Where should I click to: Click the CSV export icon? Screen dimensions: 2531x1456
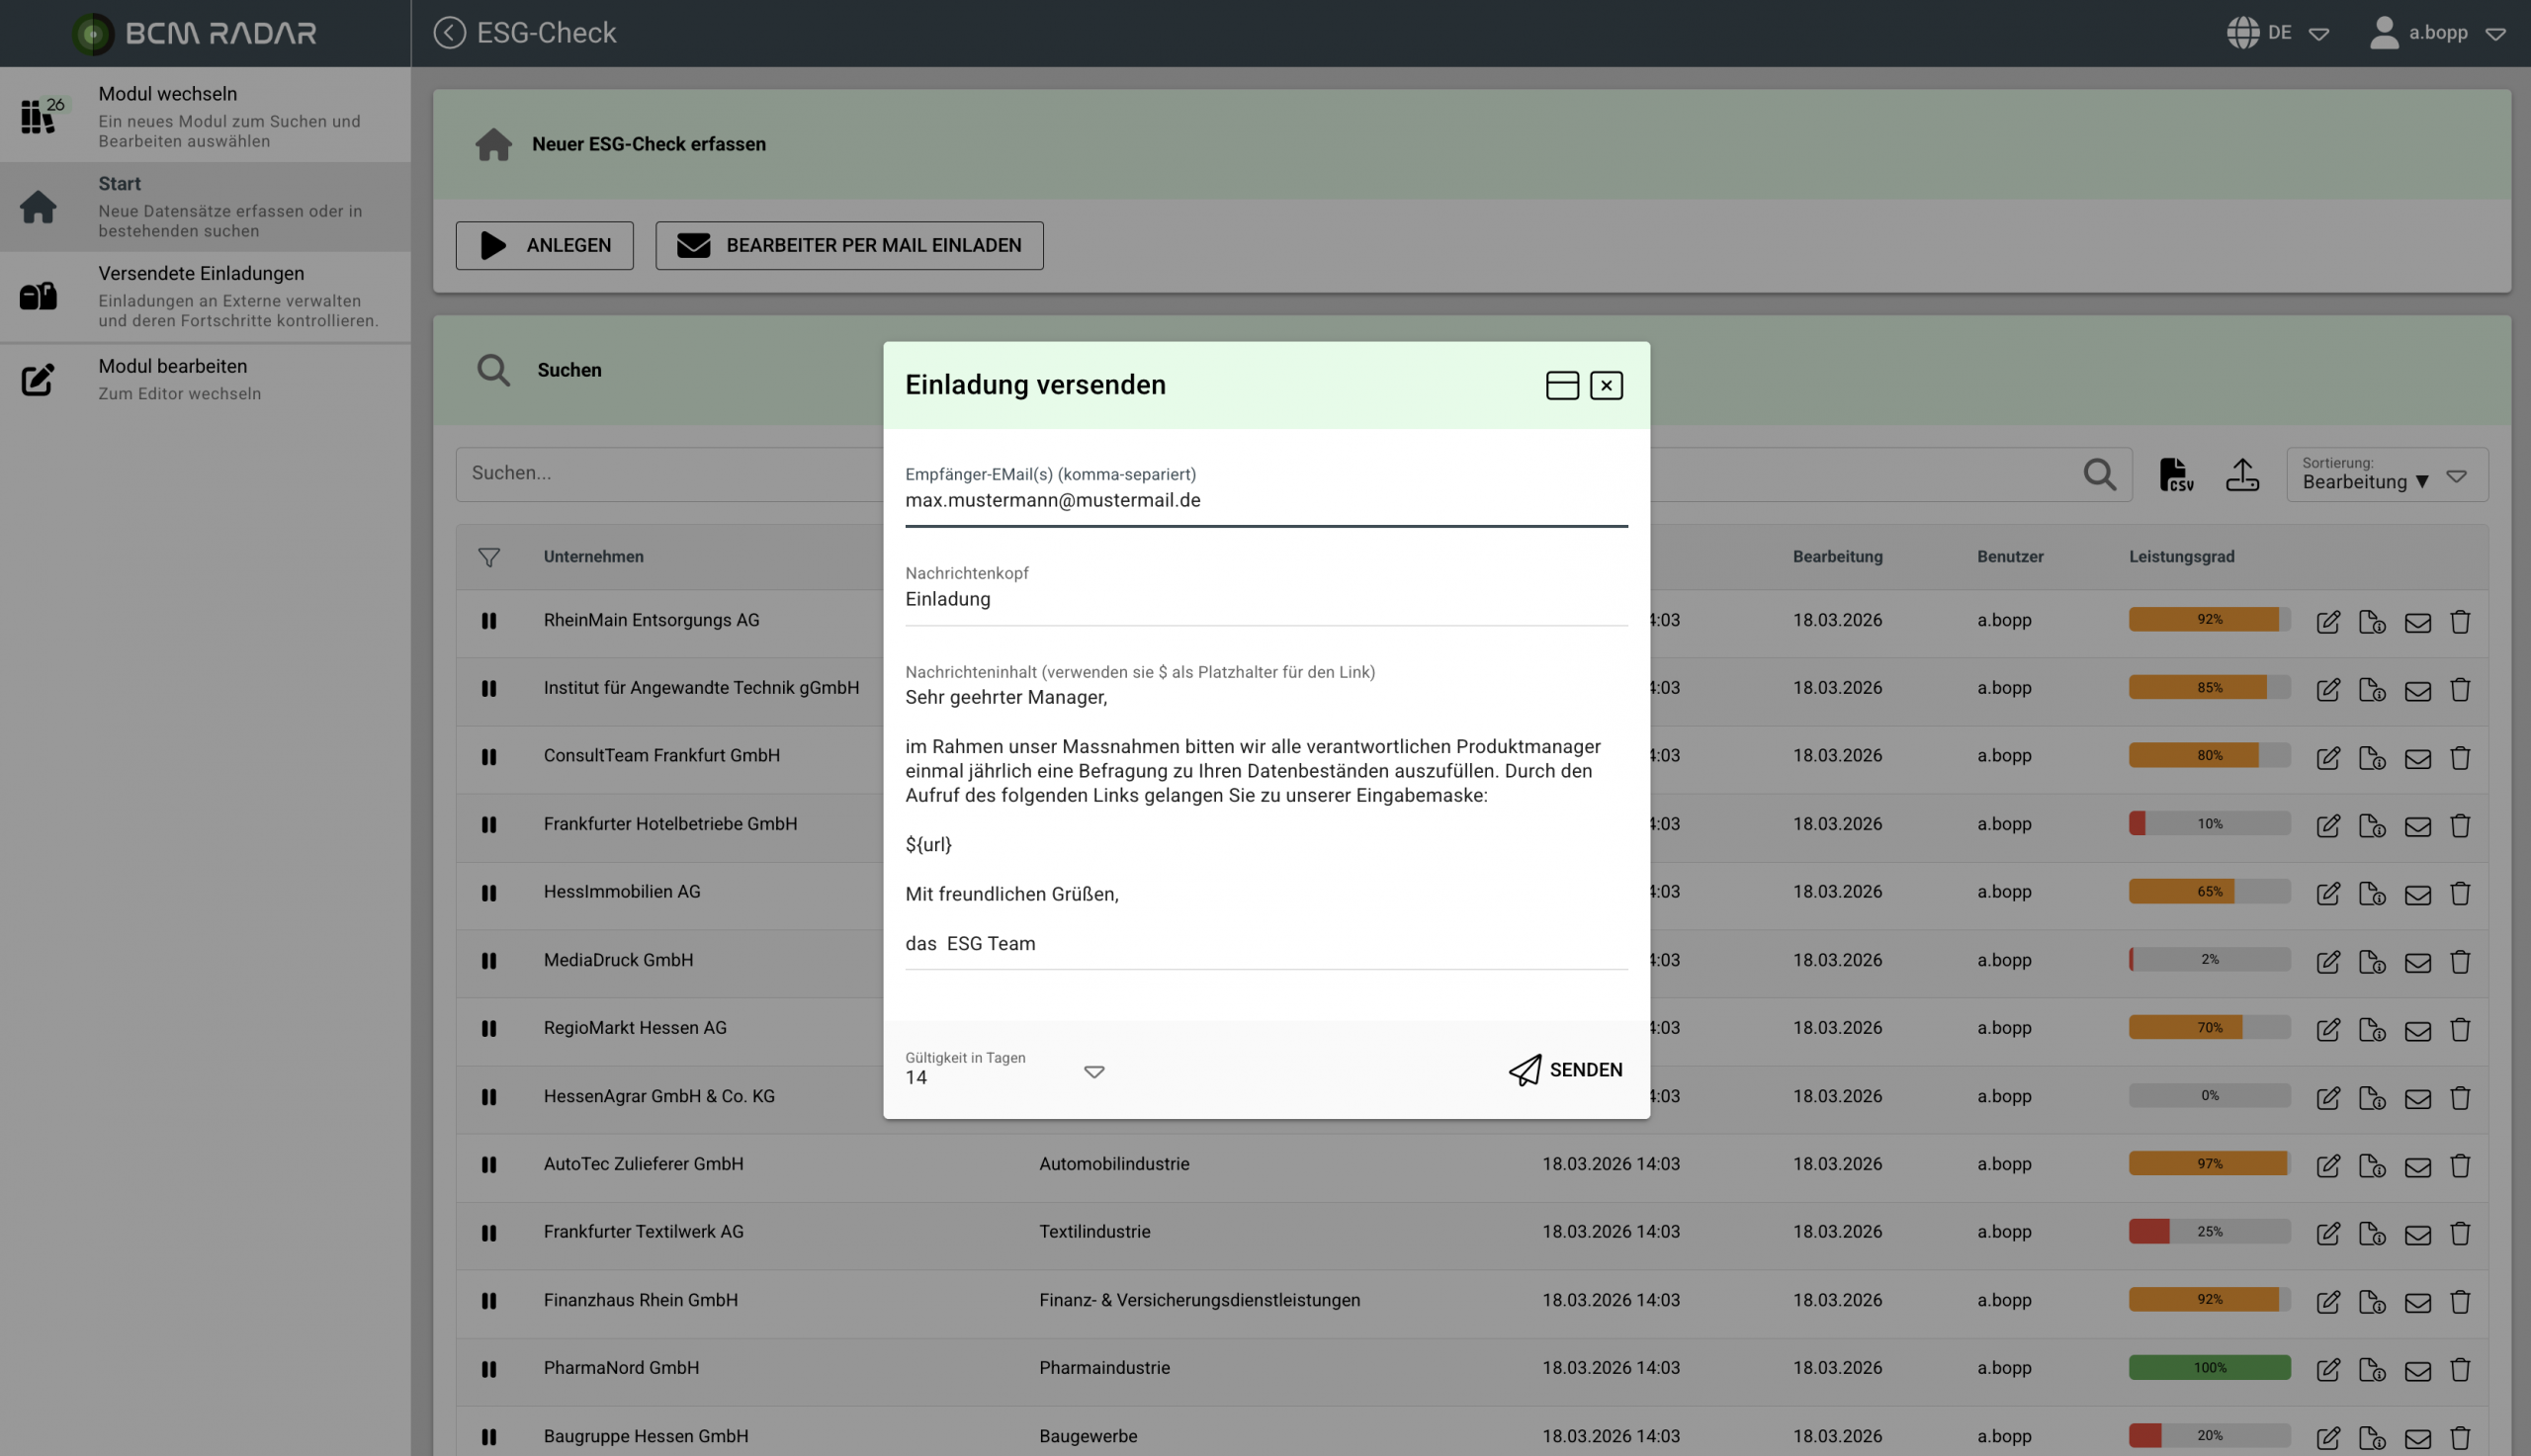point(2176,474)
